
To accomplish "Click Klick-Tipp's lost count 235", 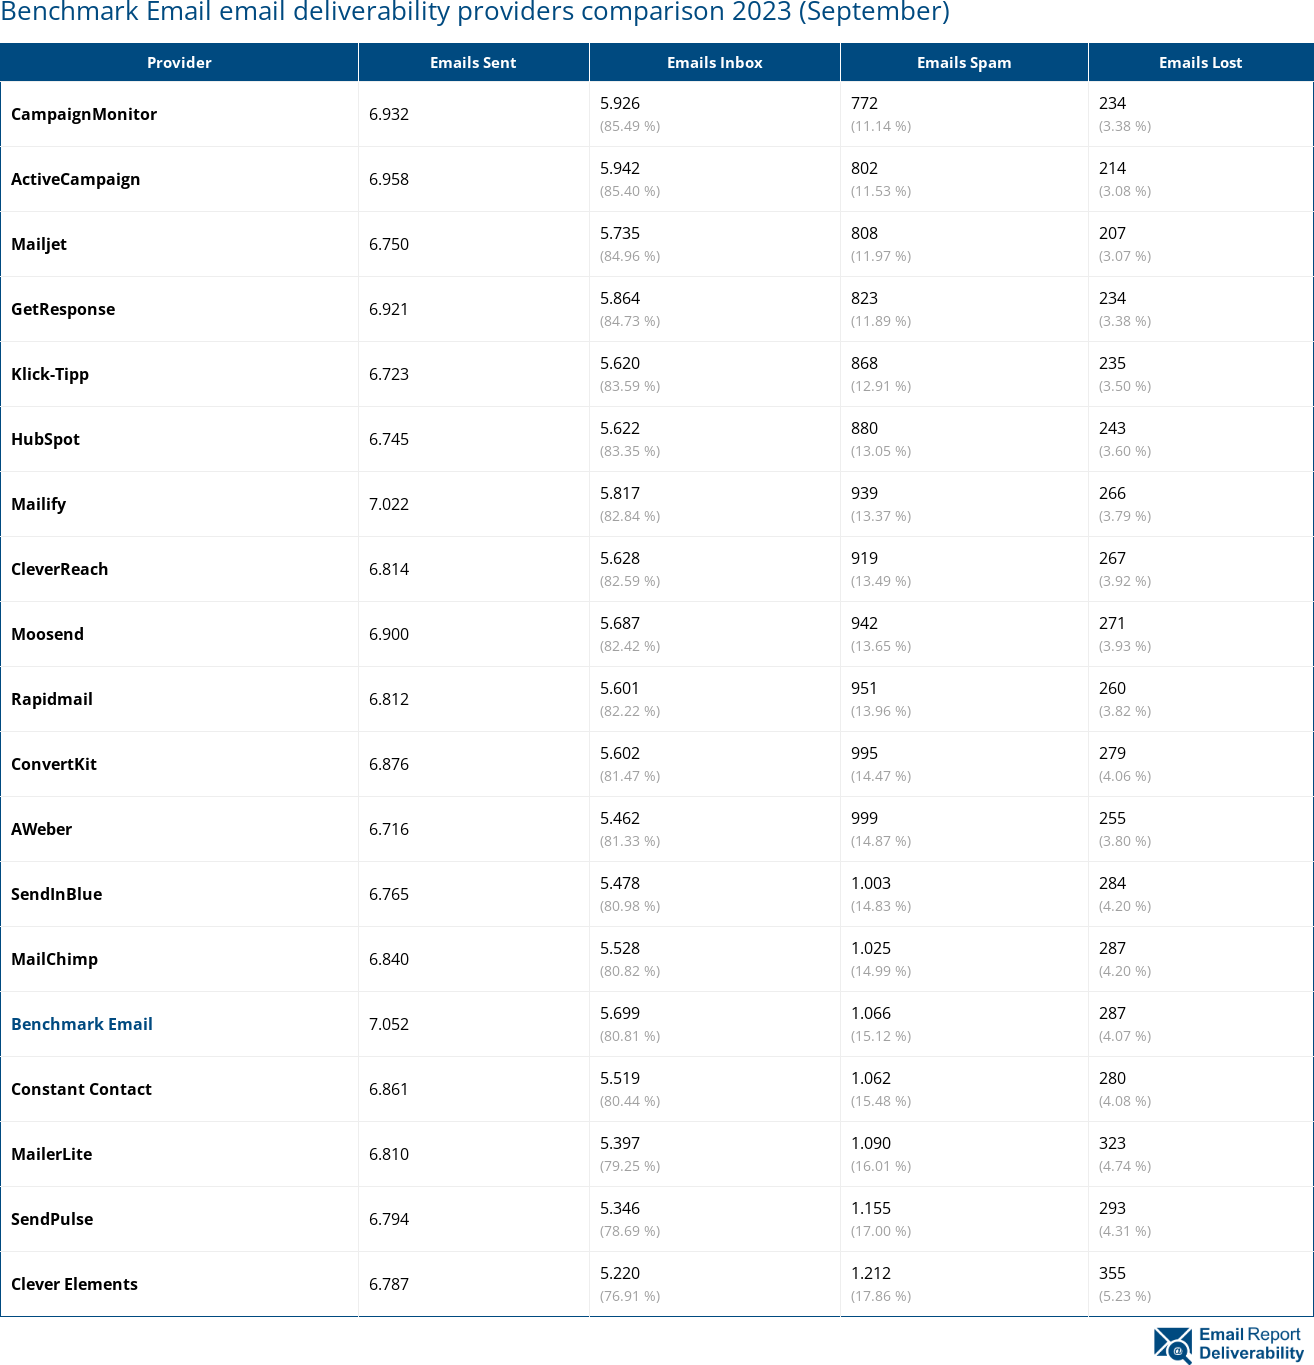I will (x=1112, y=363).
